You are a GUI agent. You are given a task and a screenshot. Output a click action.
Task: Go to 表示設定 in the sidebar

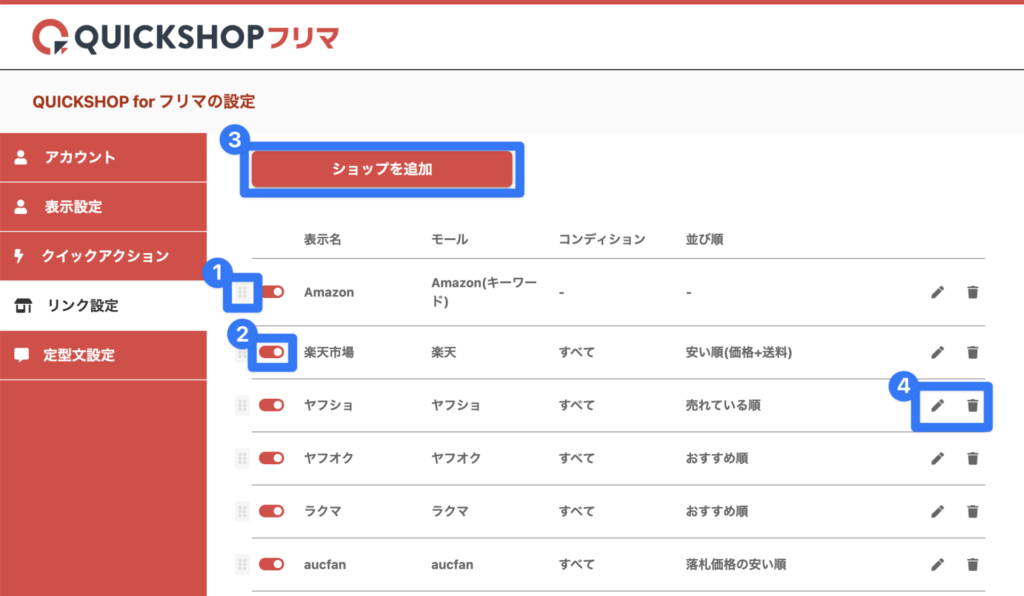click(x=103, y=207)
